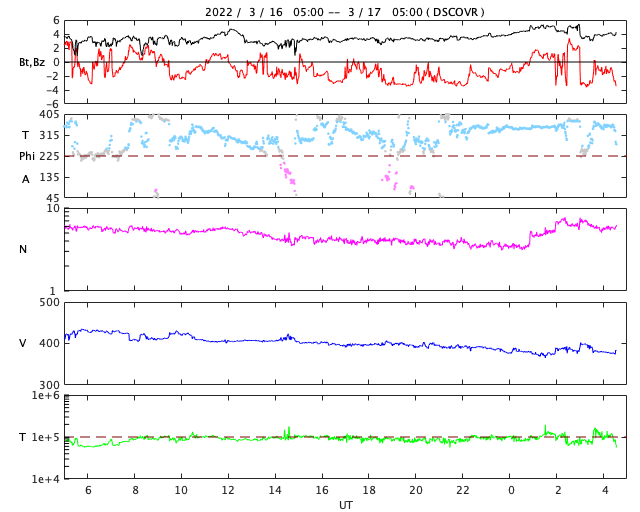Click the 1e+4 temperature tick label
Viewport: 640px width, 512px height.
coord(45,479)
